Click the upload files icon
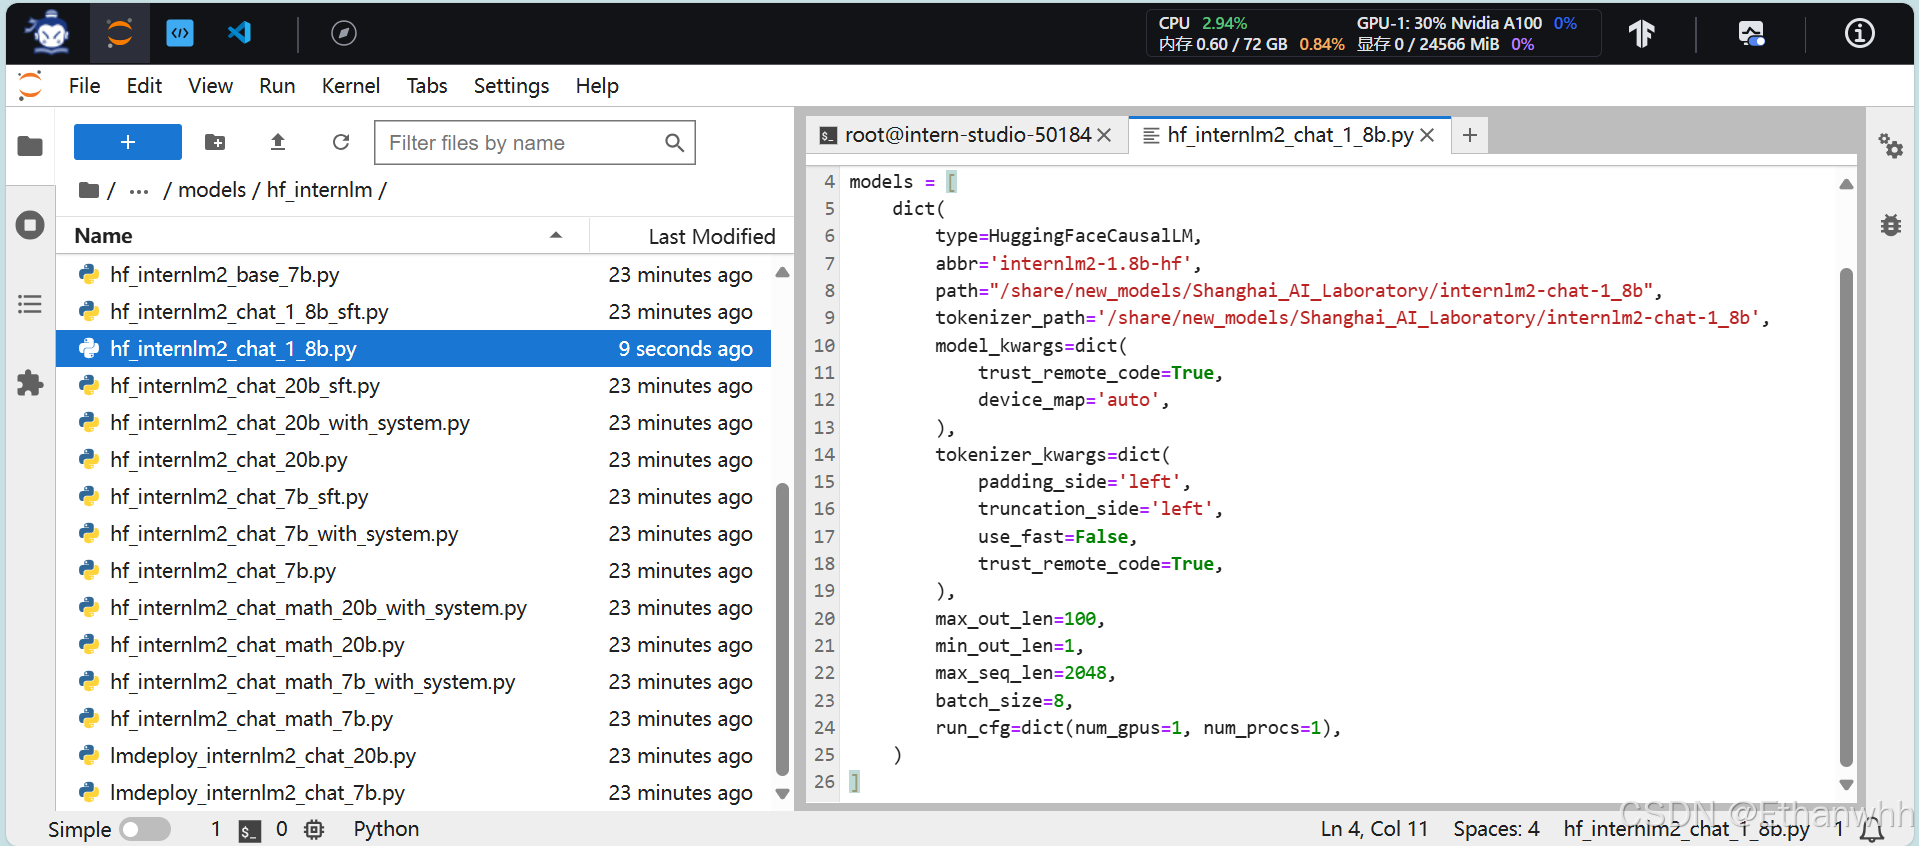 [278, 142]
